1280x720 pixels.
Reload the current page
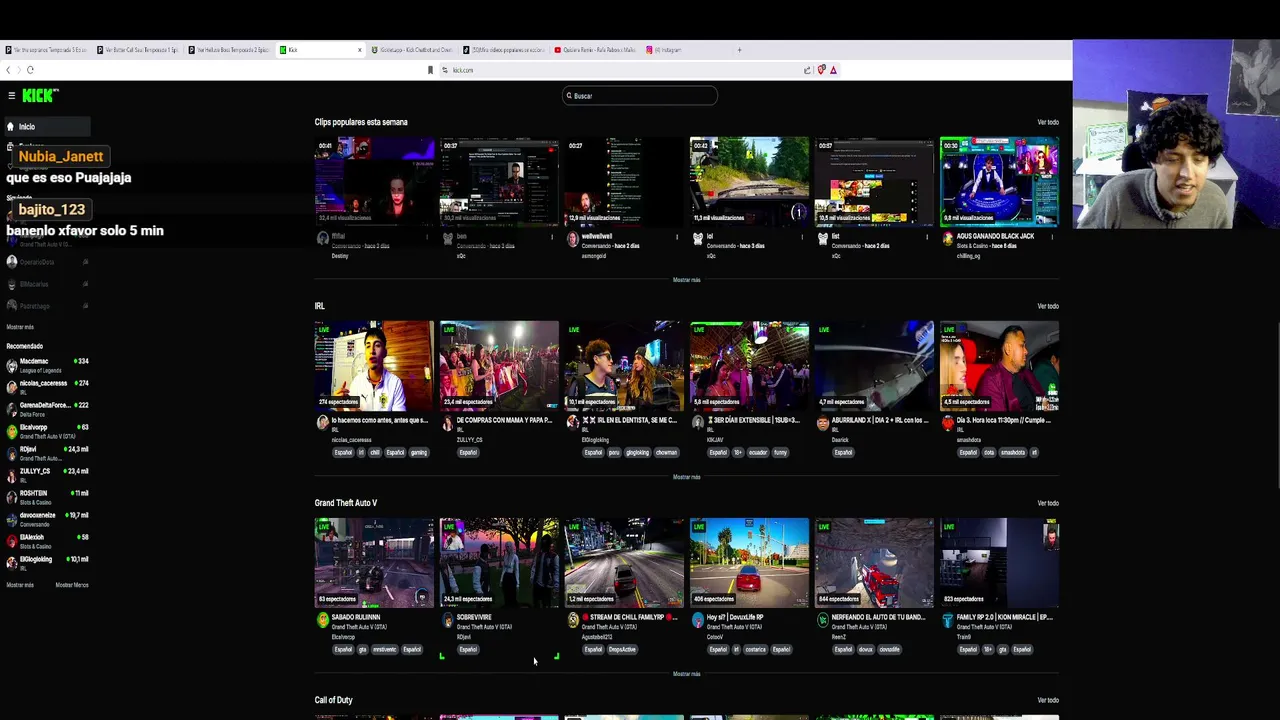point(30,70)
